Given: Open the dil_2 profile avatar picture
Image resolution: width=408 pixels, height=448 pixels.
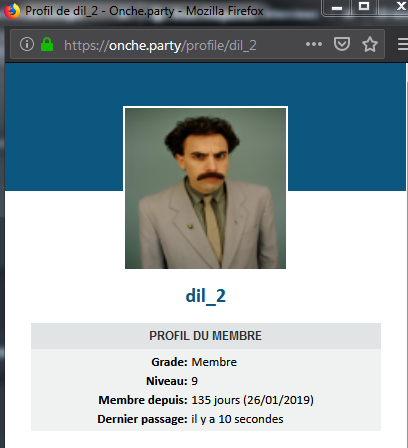Looking at the screenshot, I should (x=205, y=188).
